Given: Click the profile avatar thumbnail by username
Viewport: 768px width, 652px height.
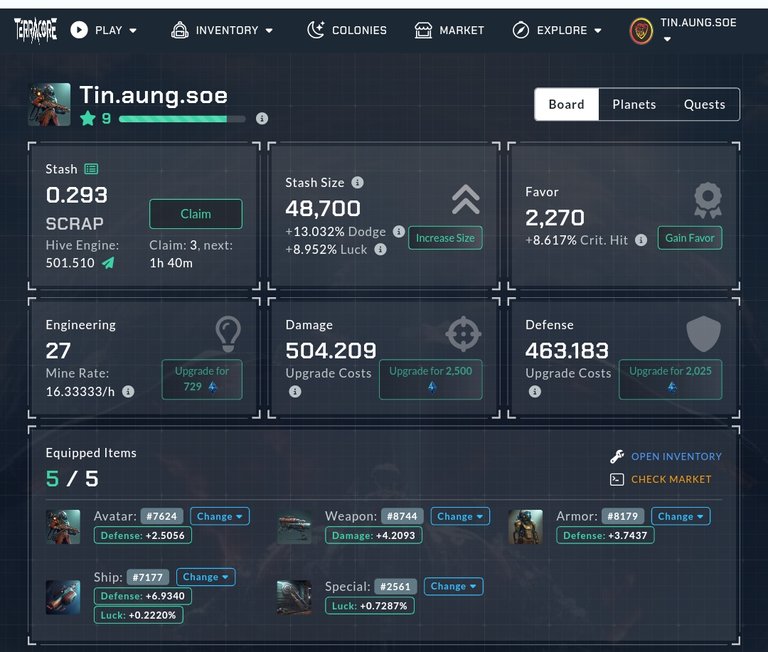Looking at the screenshot, I should pos(49,104).
